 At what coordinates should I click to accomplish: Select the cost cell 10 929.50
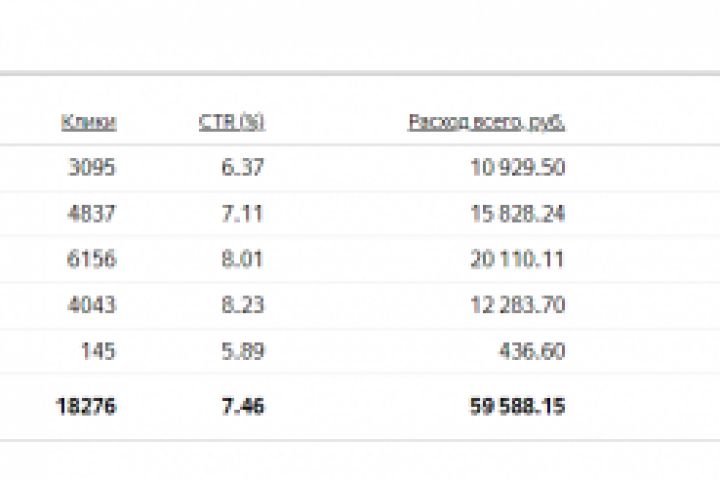tap(517, 168)
